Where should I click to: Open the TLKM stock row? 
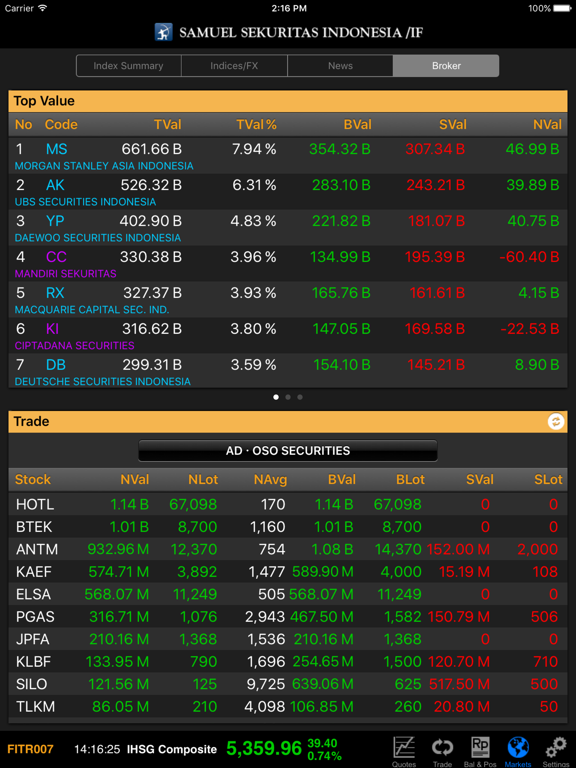point(288,706)
